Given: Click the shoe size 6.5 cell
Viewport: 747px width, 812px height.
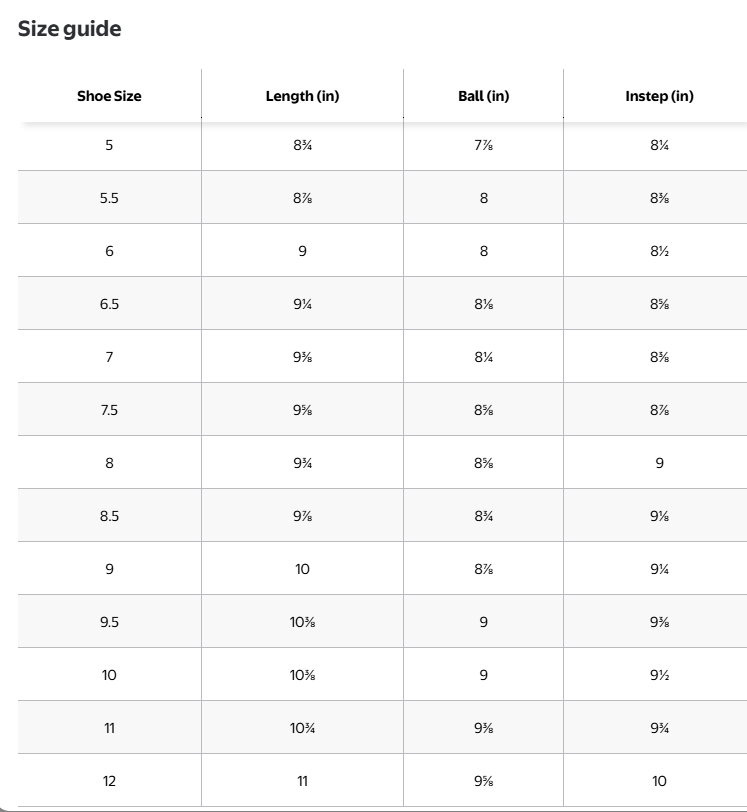Looking at the screenshot, I should click(109, 304).
